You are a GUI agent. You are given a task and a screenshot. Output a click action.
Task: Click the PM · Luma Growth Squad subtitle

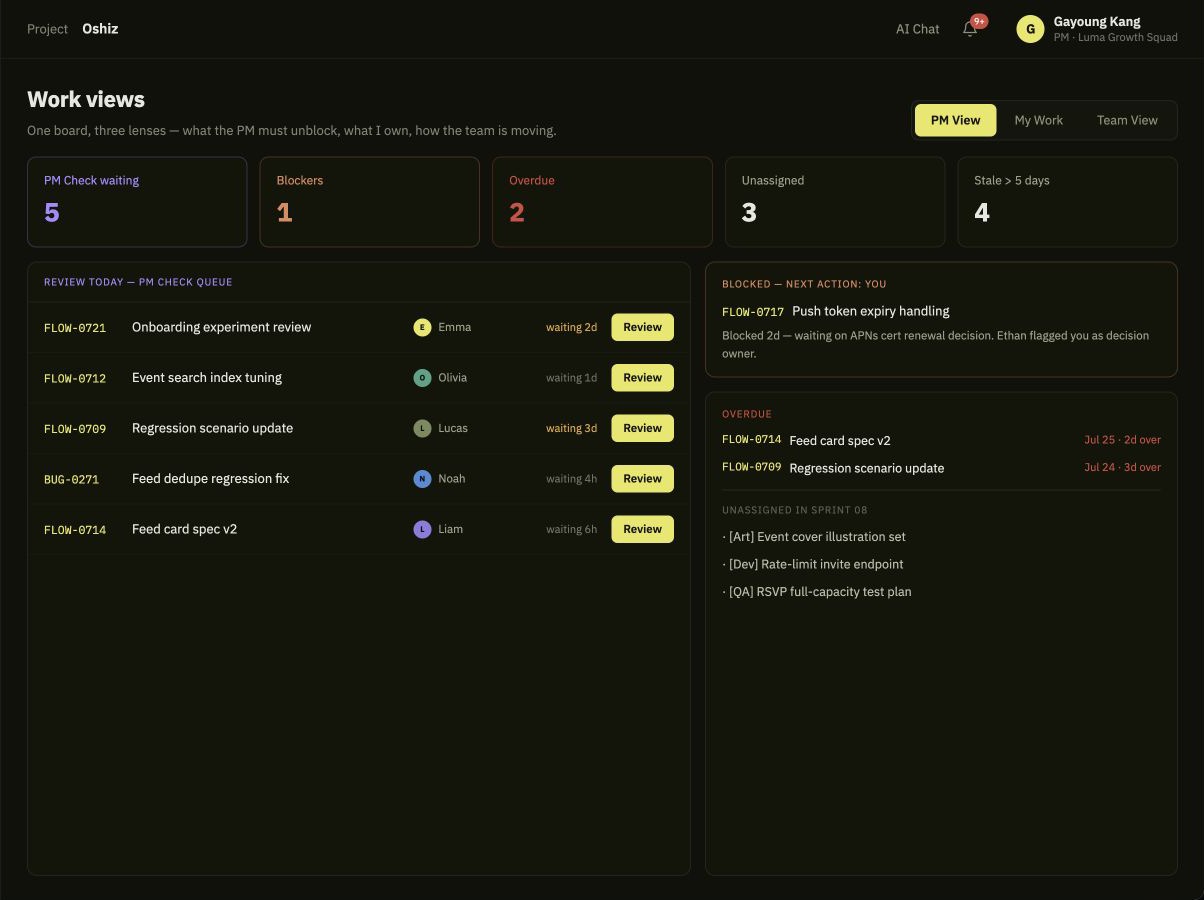tap(1115, 37)
